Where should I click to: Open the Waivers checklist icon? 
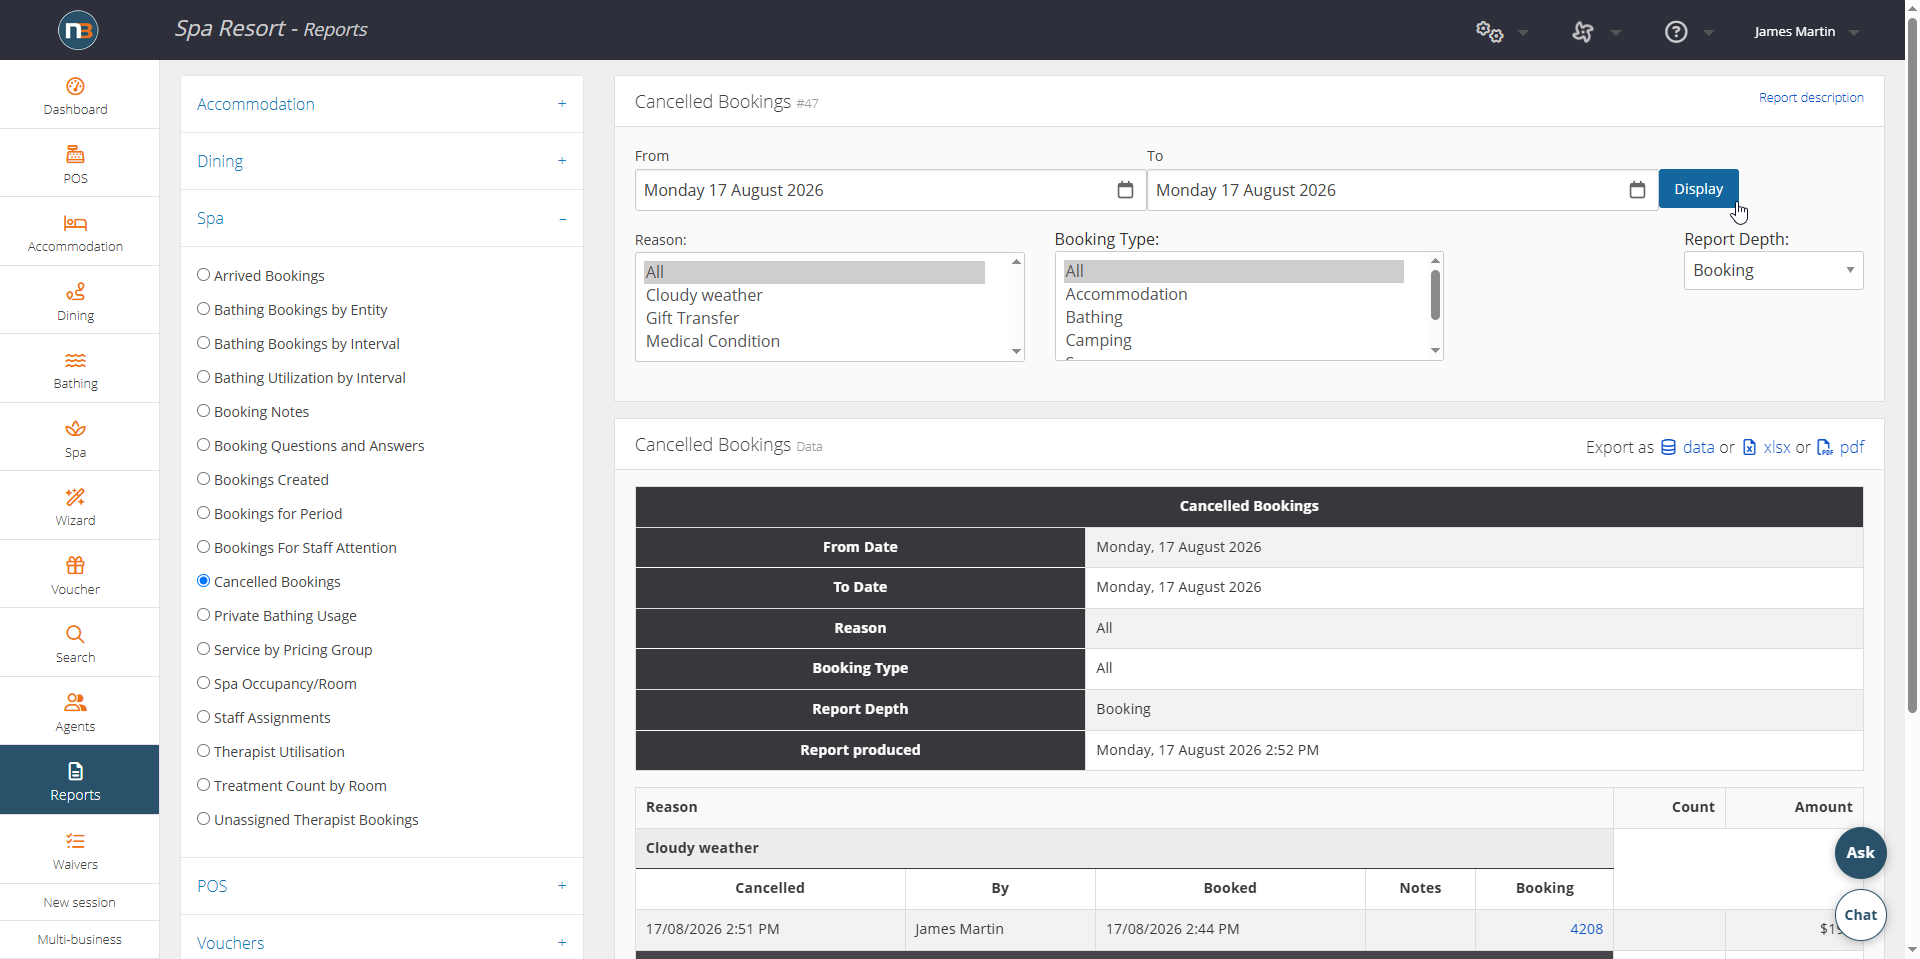click(x=75, y=841)
